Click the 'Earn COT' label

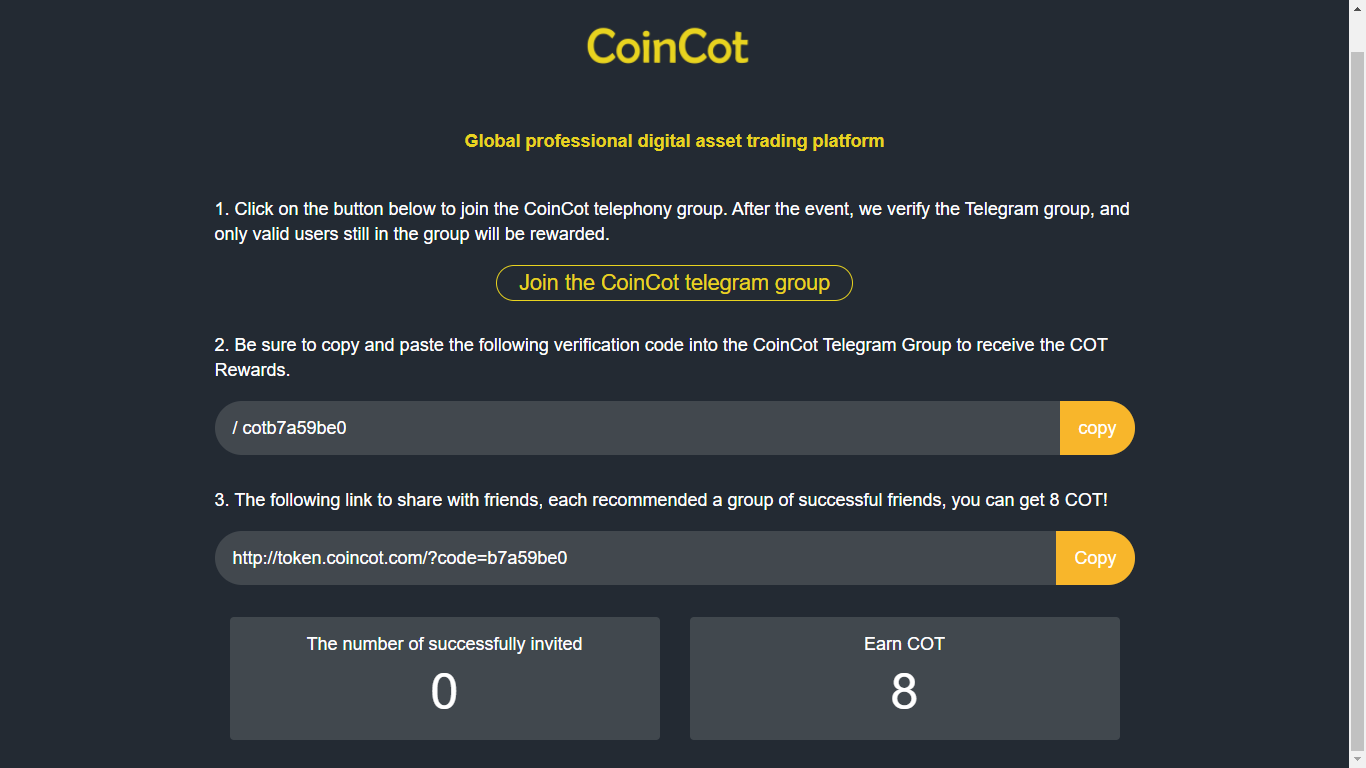(x=904, y=644)
